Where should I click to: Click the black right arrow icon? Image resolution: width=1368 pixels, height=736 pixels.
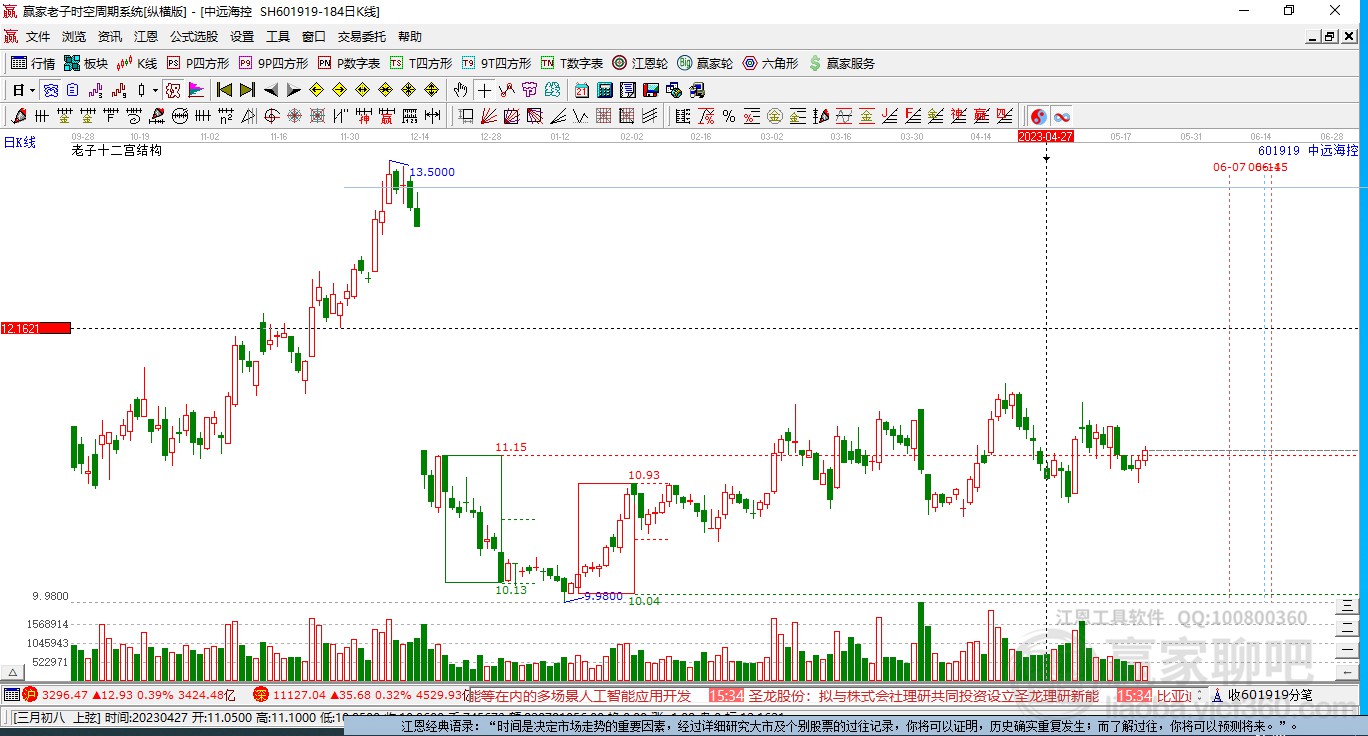click(294, 90)
